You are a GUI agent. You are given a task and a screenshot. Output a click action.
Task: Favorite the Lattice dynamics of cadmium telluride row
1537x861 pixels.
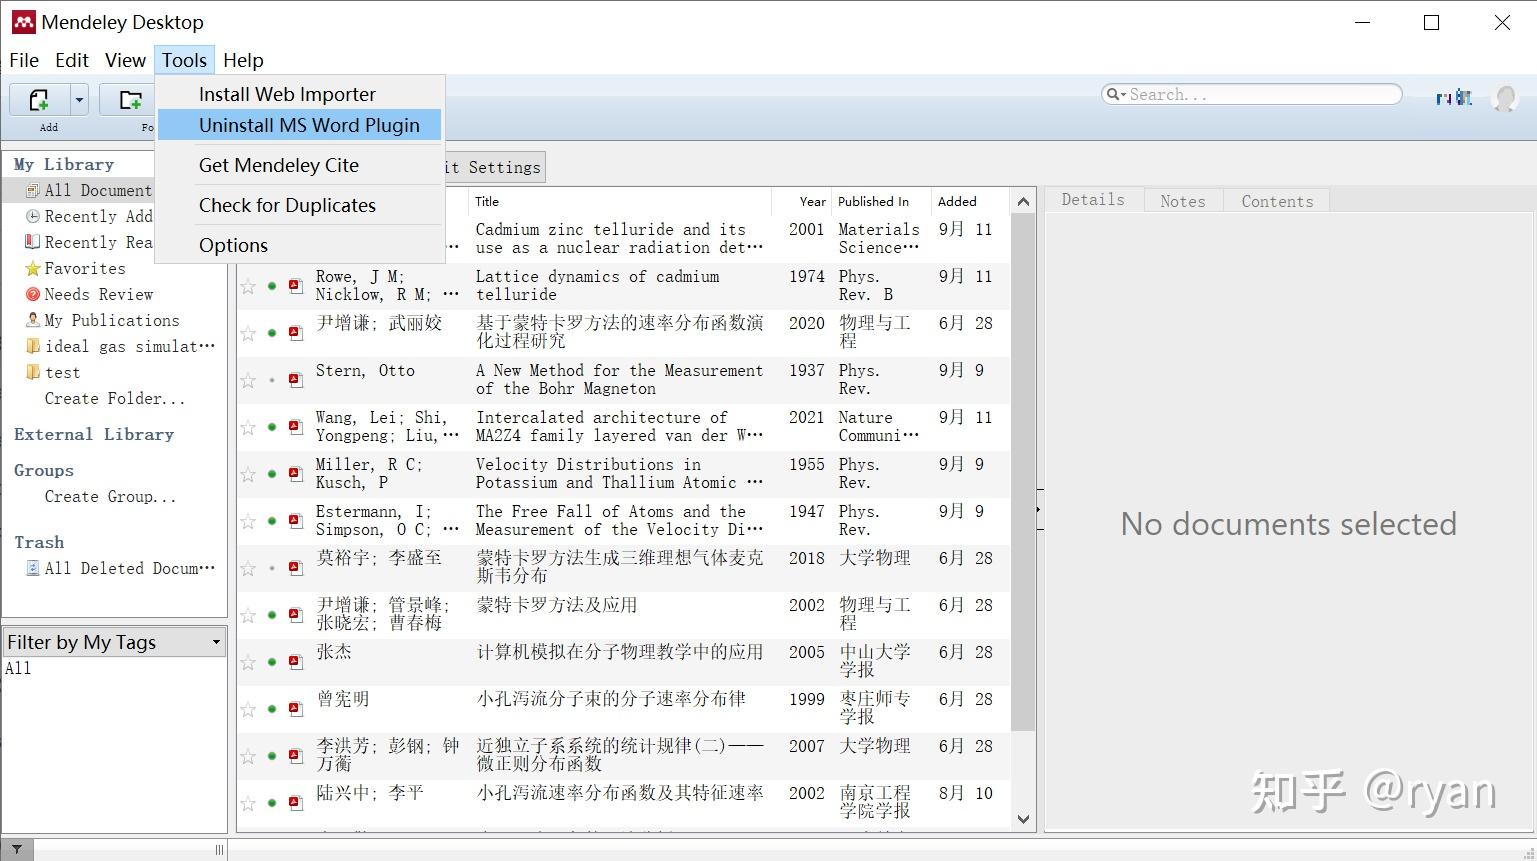click(248, 287)
